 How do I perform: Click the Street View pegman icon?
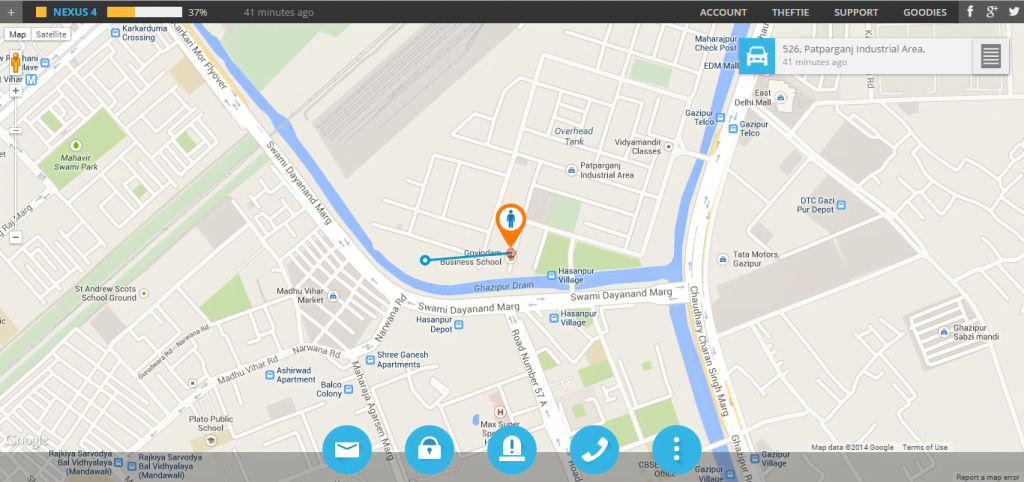click(x=16, y=63)
